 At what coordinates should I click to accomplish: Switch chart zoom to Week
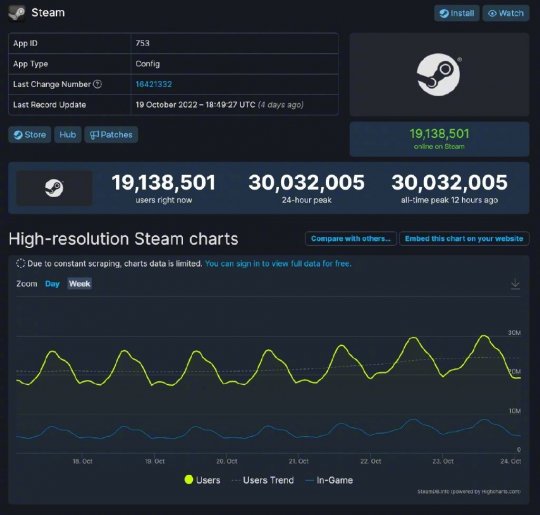coord(80,284)
